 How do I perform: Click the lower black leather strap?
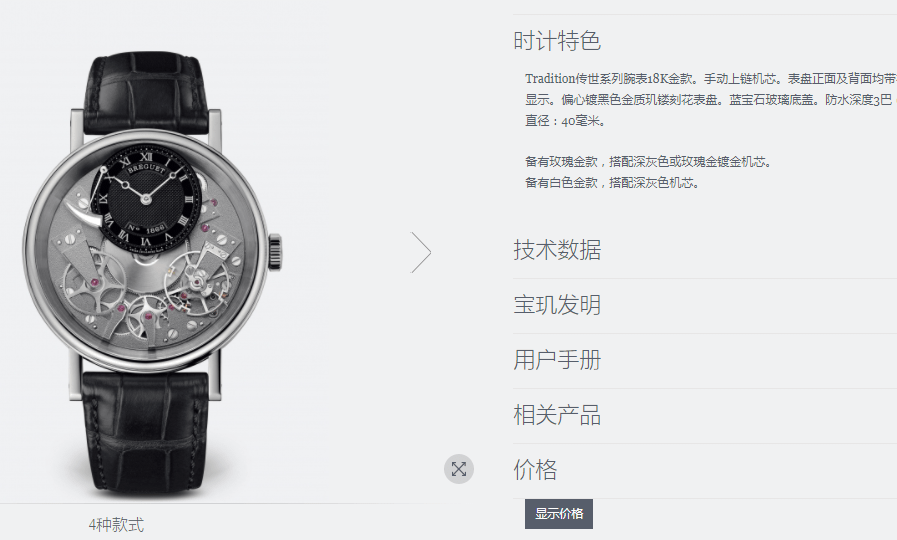click(x=145, y=432)
